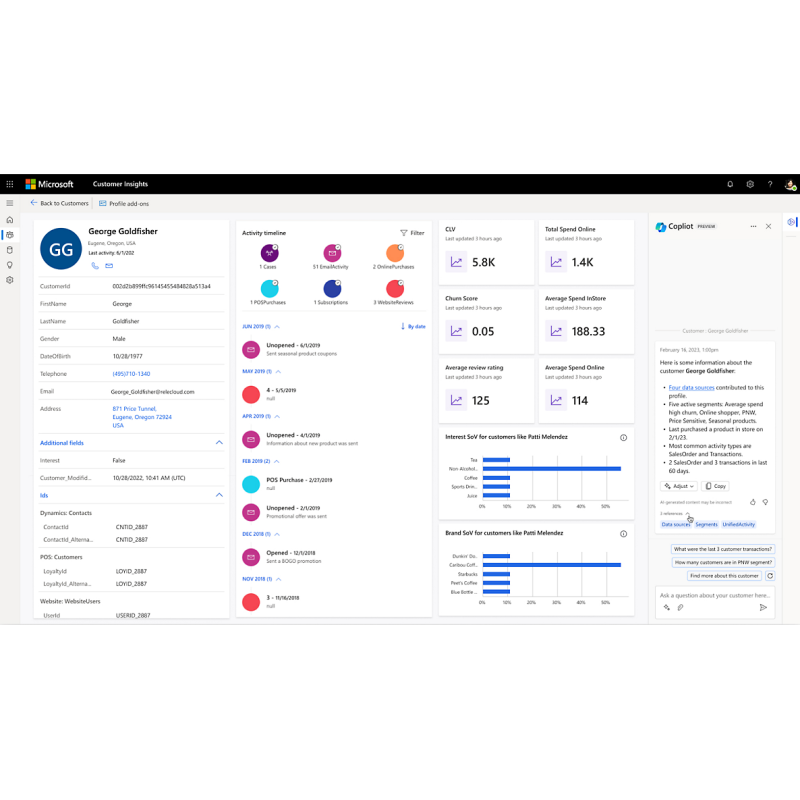Toggle the EmailActivity filter
800x800 pixels.
tap(332, 253)
